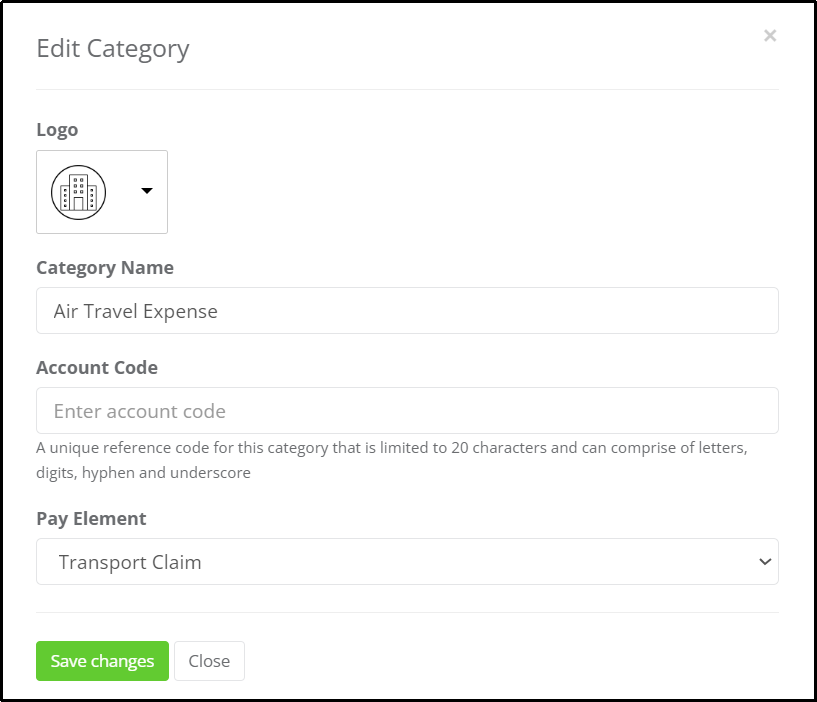Viewport: 817px width, 702px height.
Task: Click the Account Code label
Action: point(97,367)
